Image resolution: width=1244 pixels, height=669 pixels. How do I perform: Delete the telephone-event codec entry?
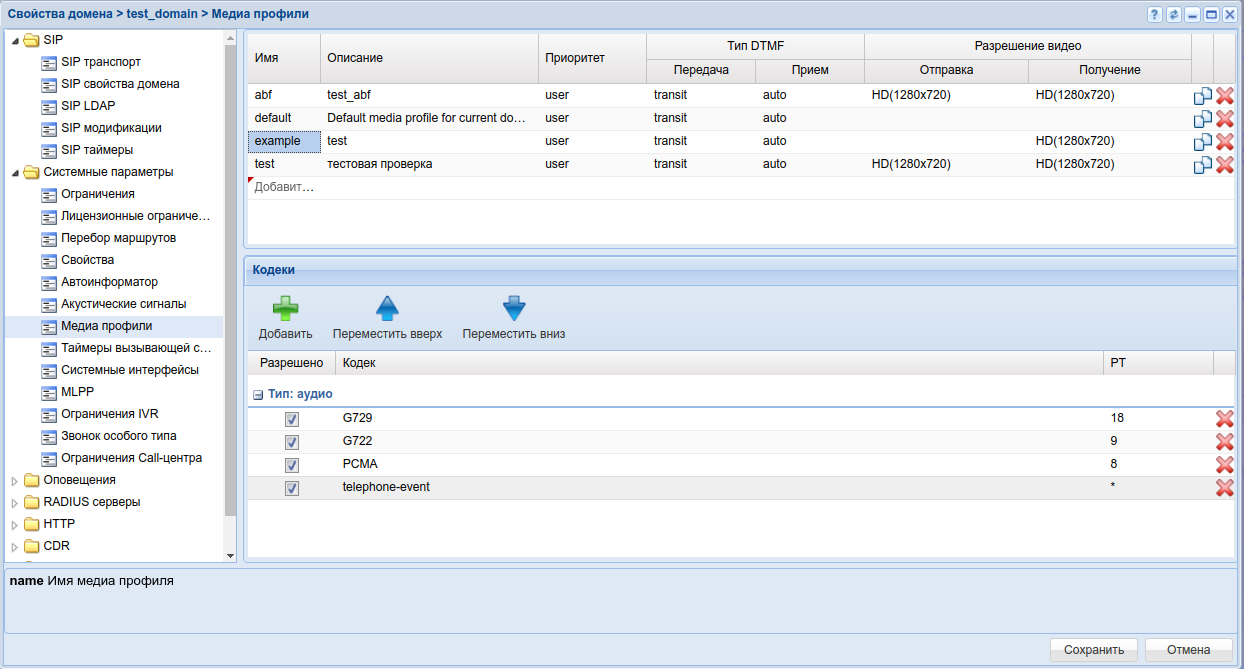coord(1224,488)
